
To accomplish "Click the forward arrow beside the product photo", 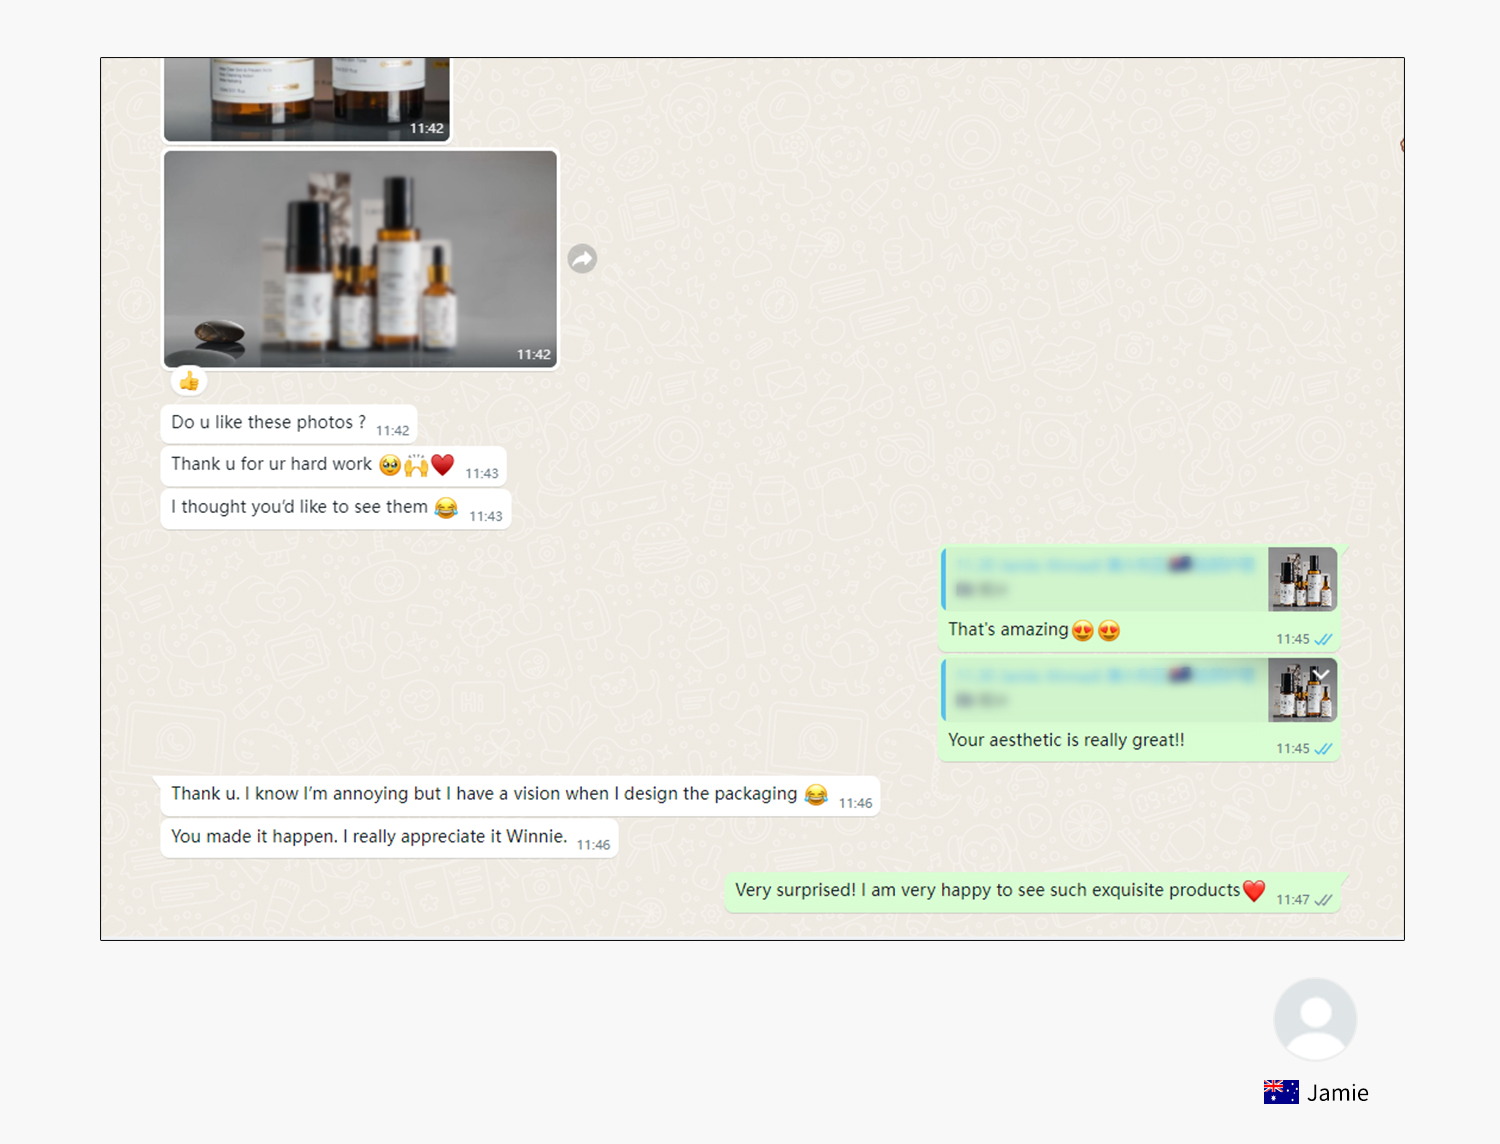I will click(x=582, y=259).
